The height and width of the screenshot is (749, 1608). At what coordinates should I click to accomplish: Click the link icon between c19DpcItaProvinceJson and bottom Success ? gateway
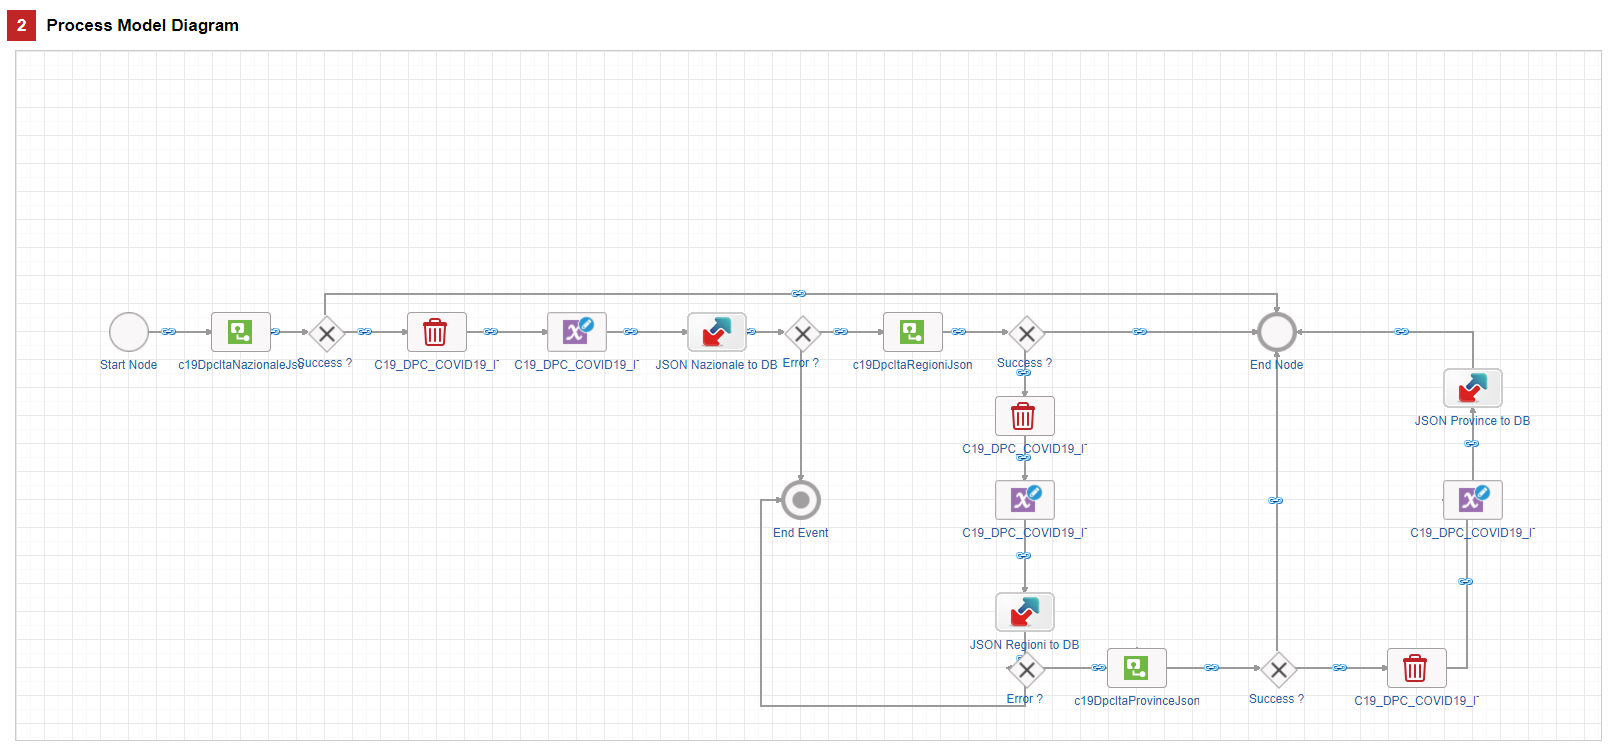pyautogui.click(x=1212, y=667)
